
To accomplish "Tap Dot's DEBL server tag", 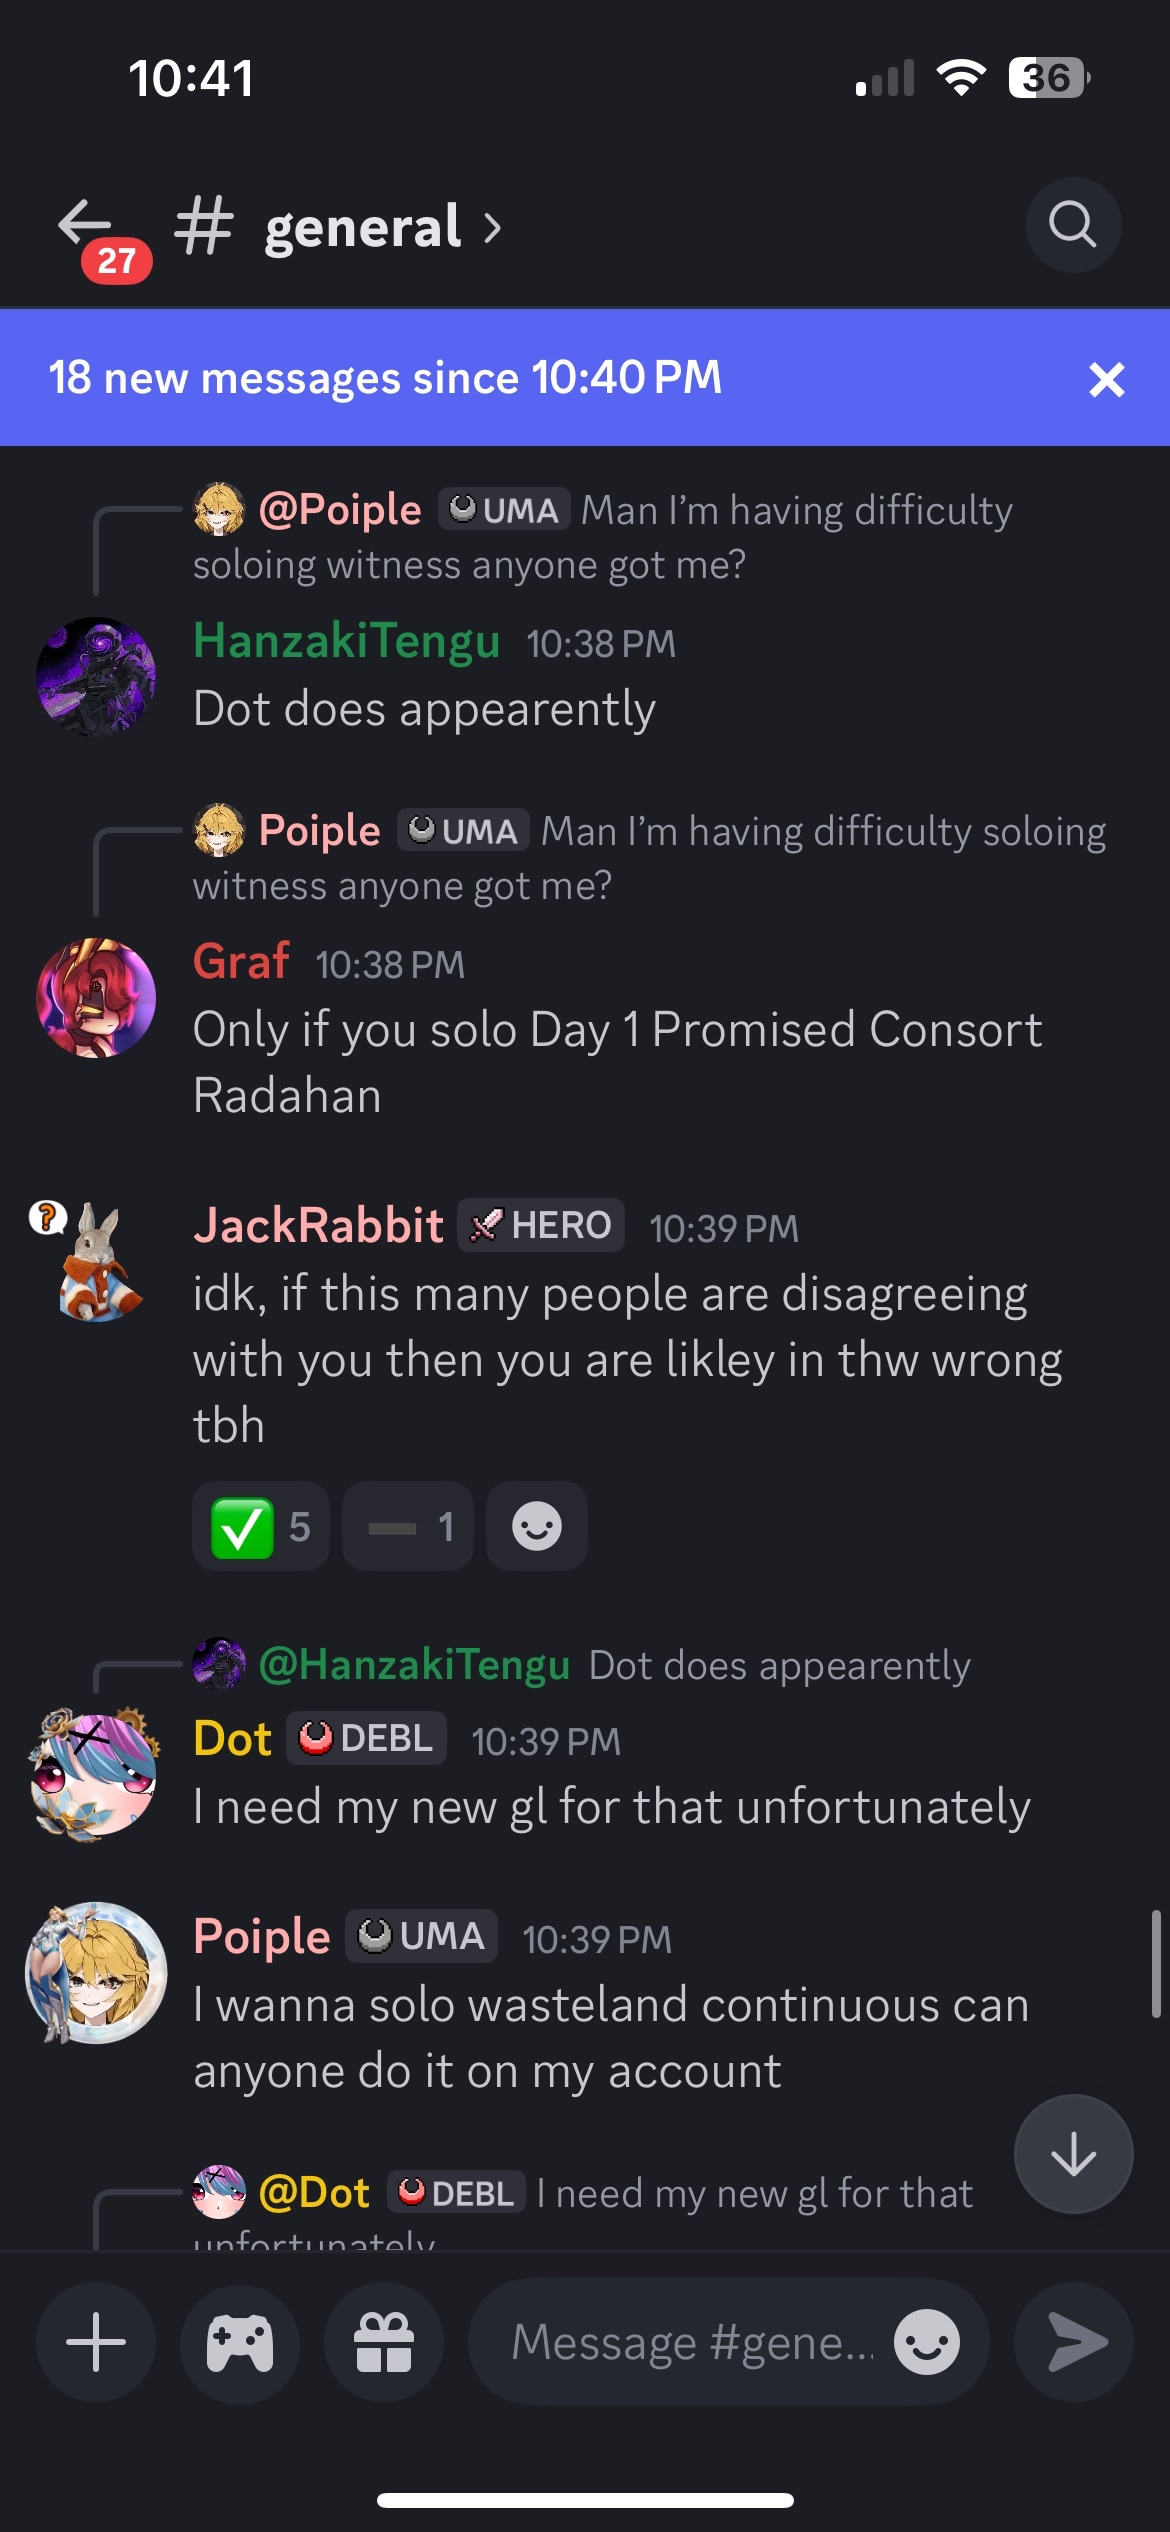I will [x=367, y=1739].
